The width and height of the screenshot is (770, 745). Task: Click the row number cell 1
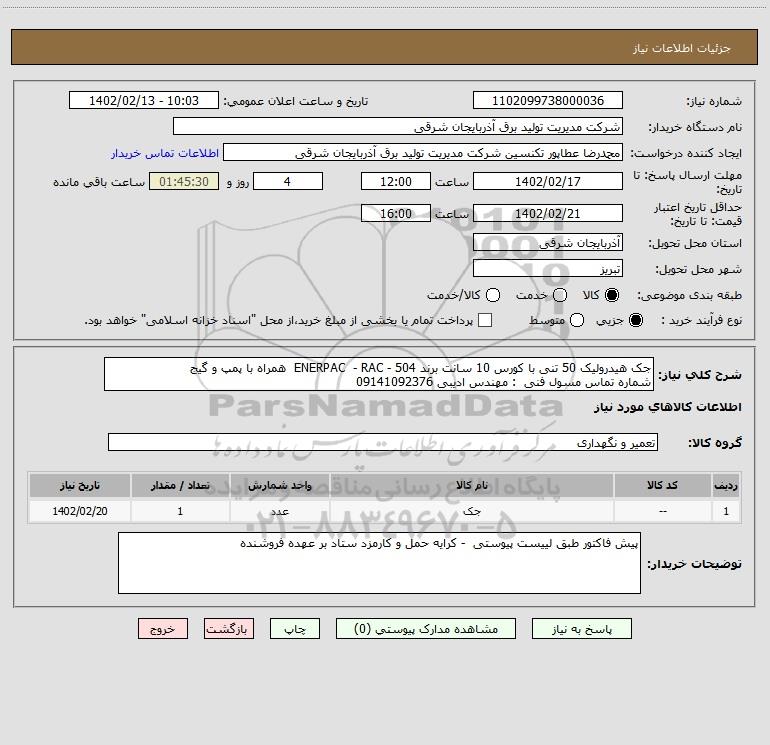point(726,511)
